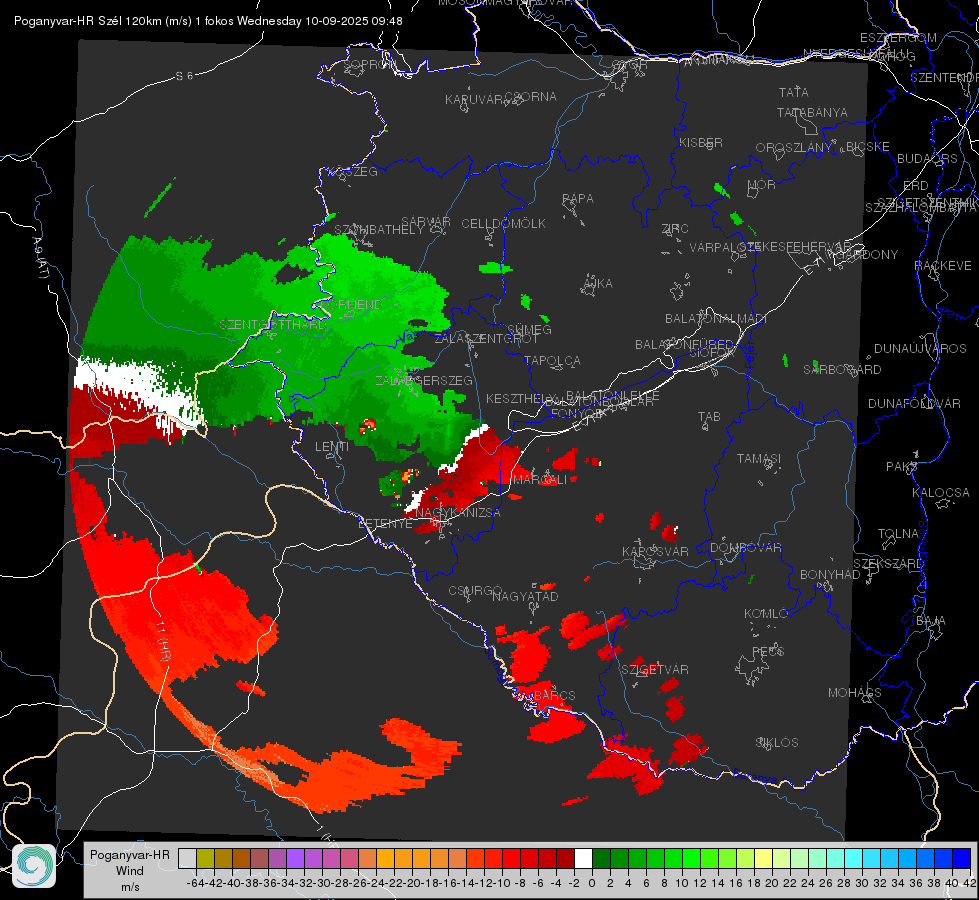Select the grey leftmost legend swatch
This screenshot has height=900, width=979.
tap(187, 858)
